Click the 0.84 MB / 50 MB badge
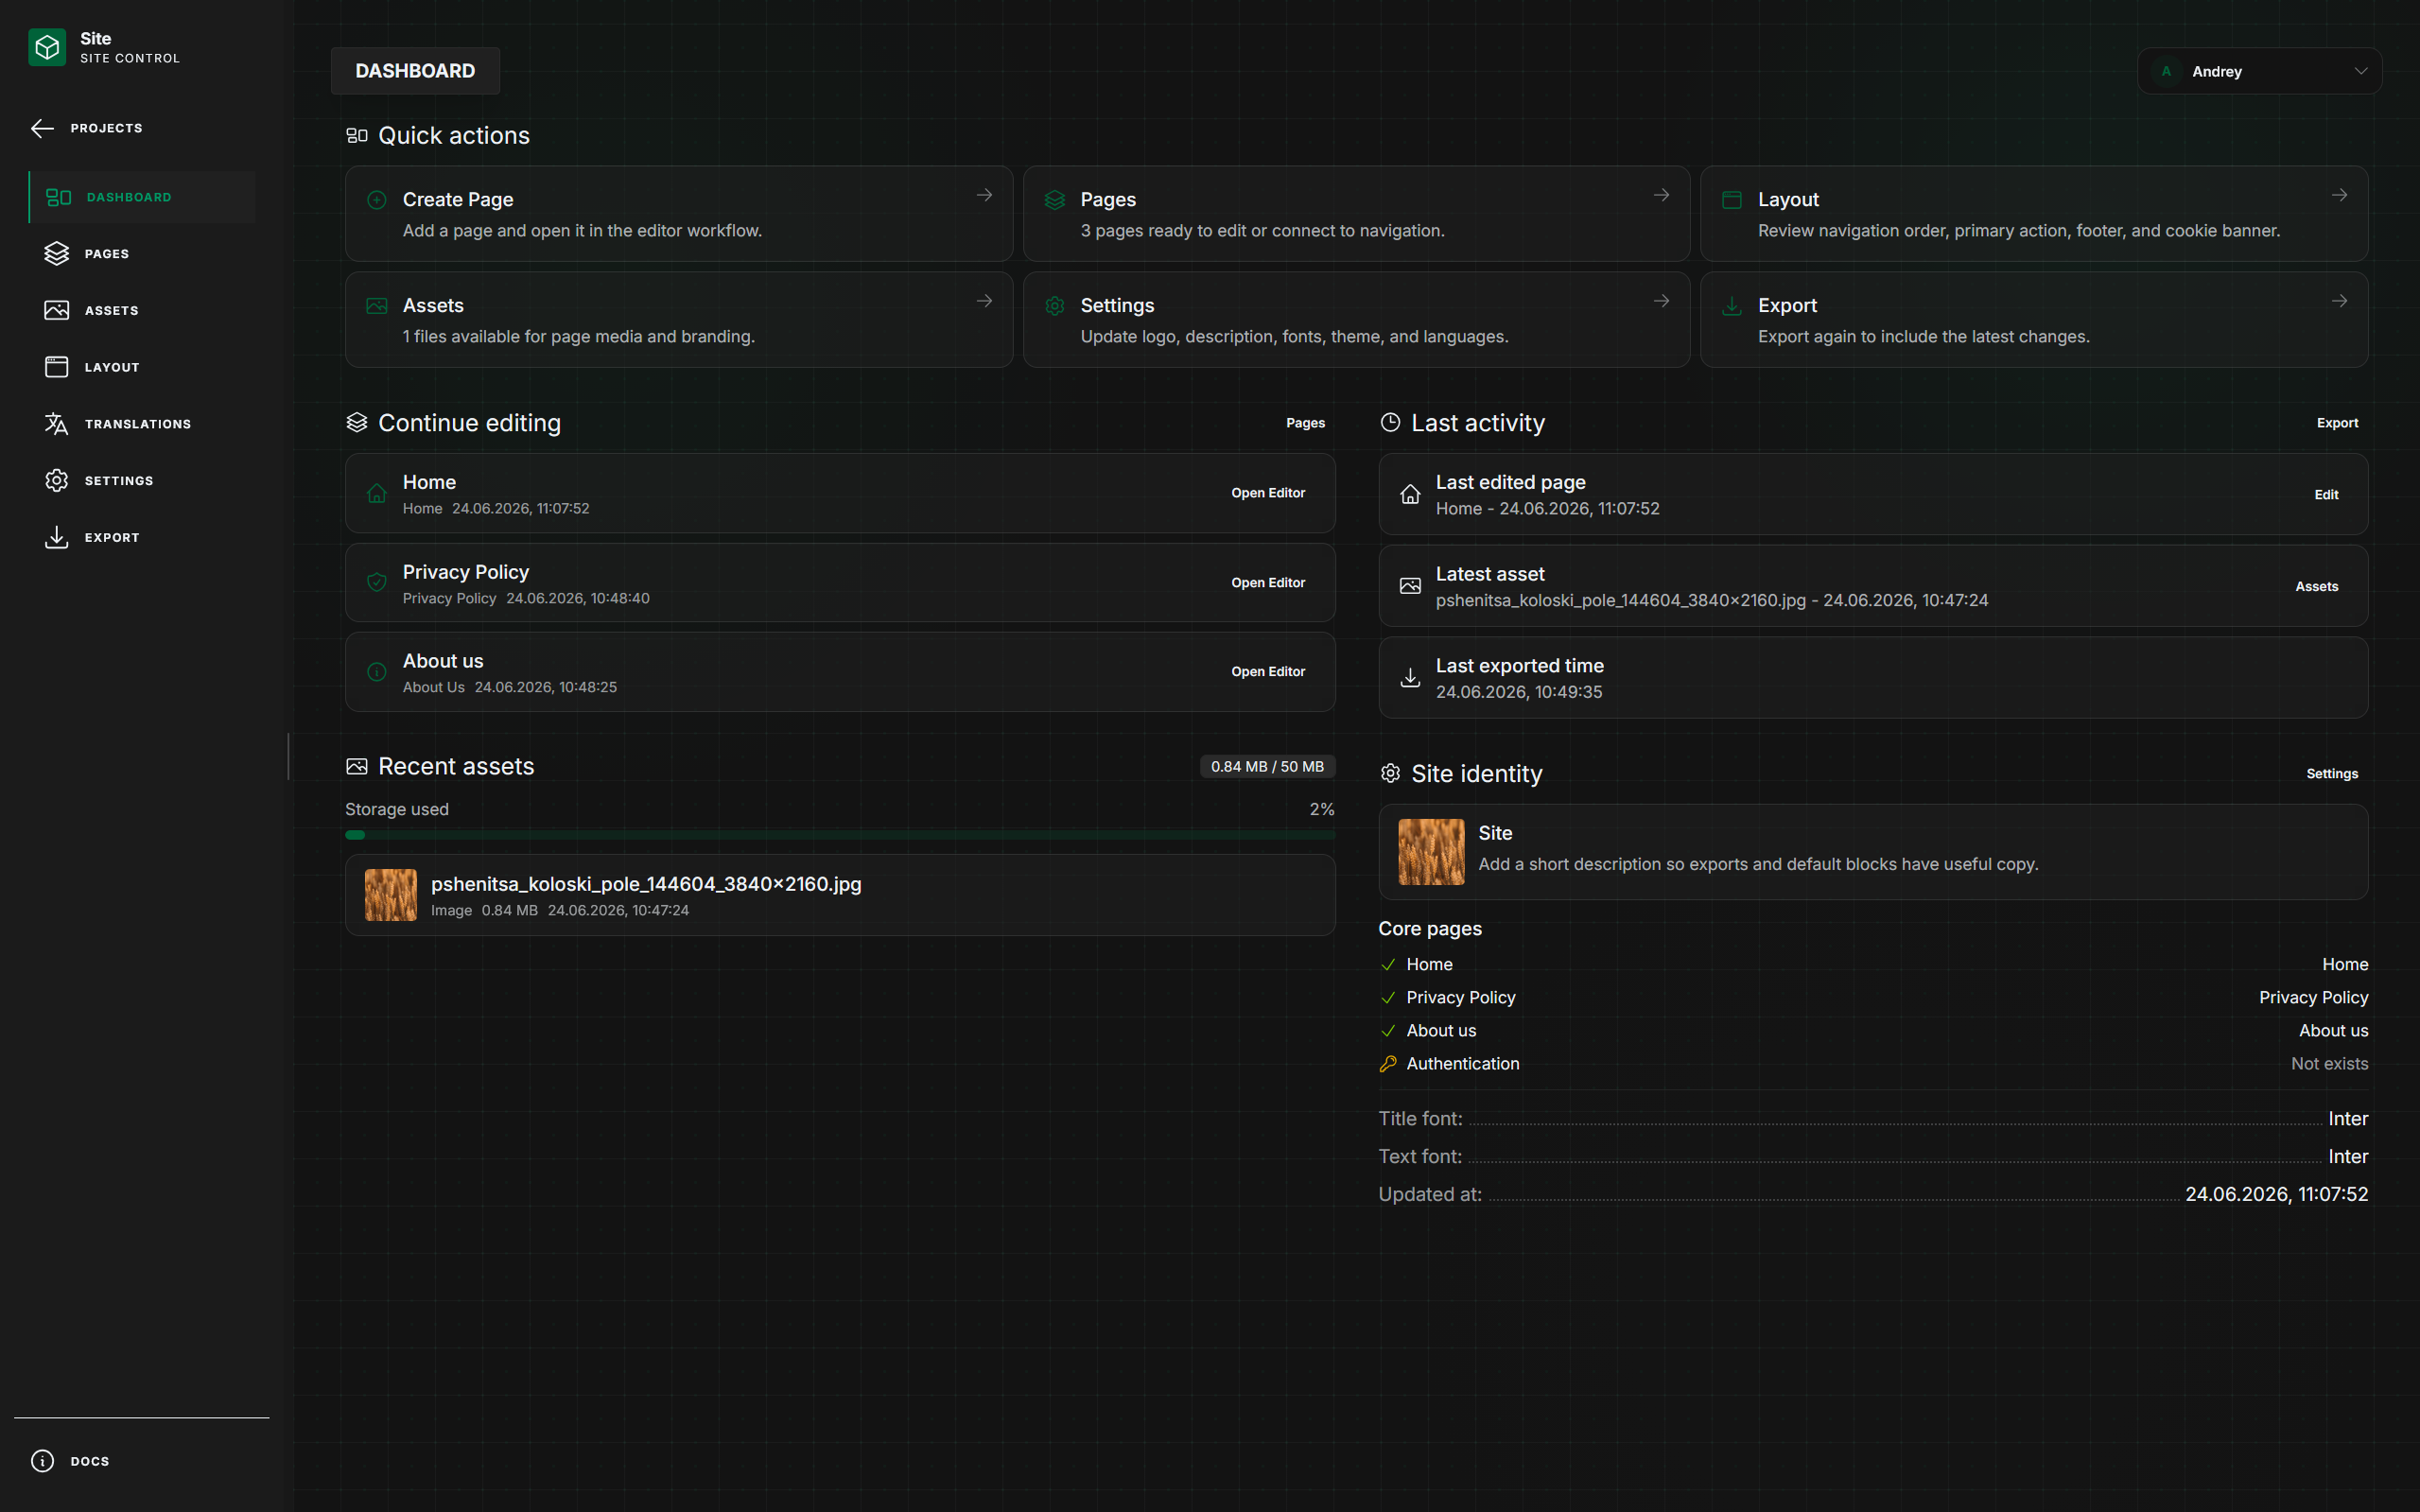 (1267, 766)
